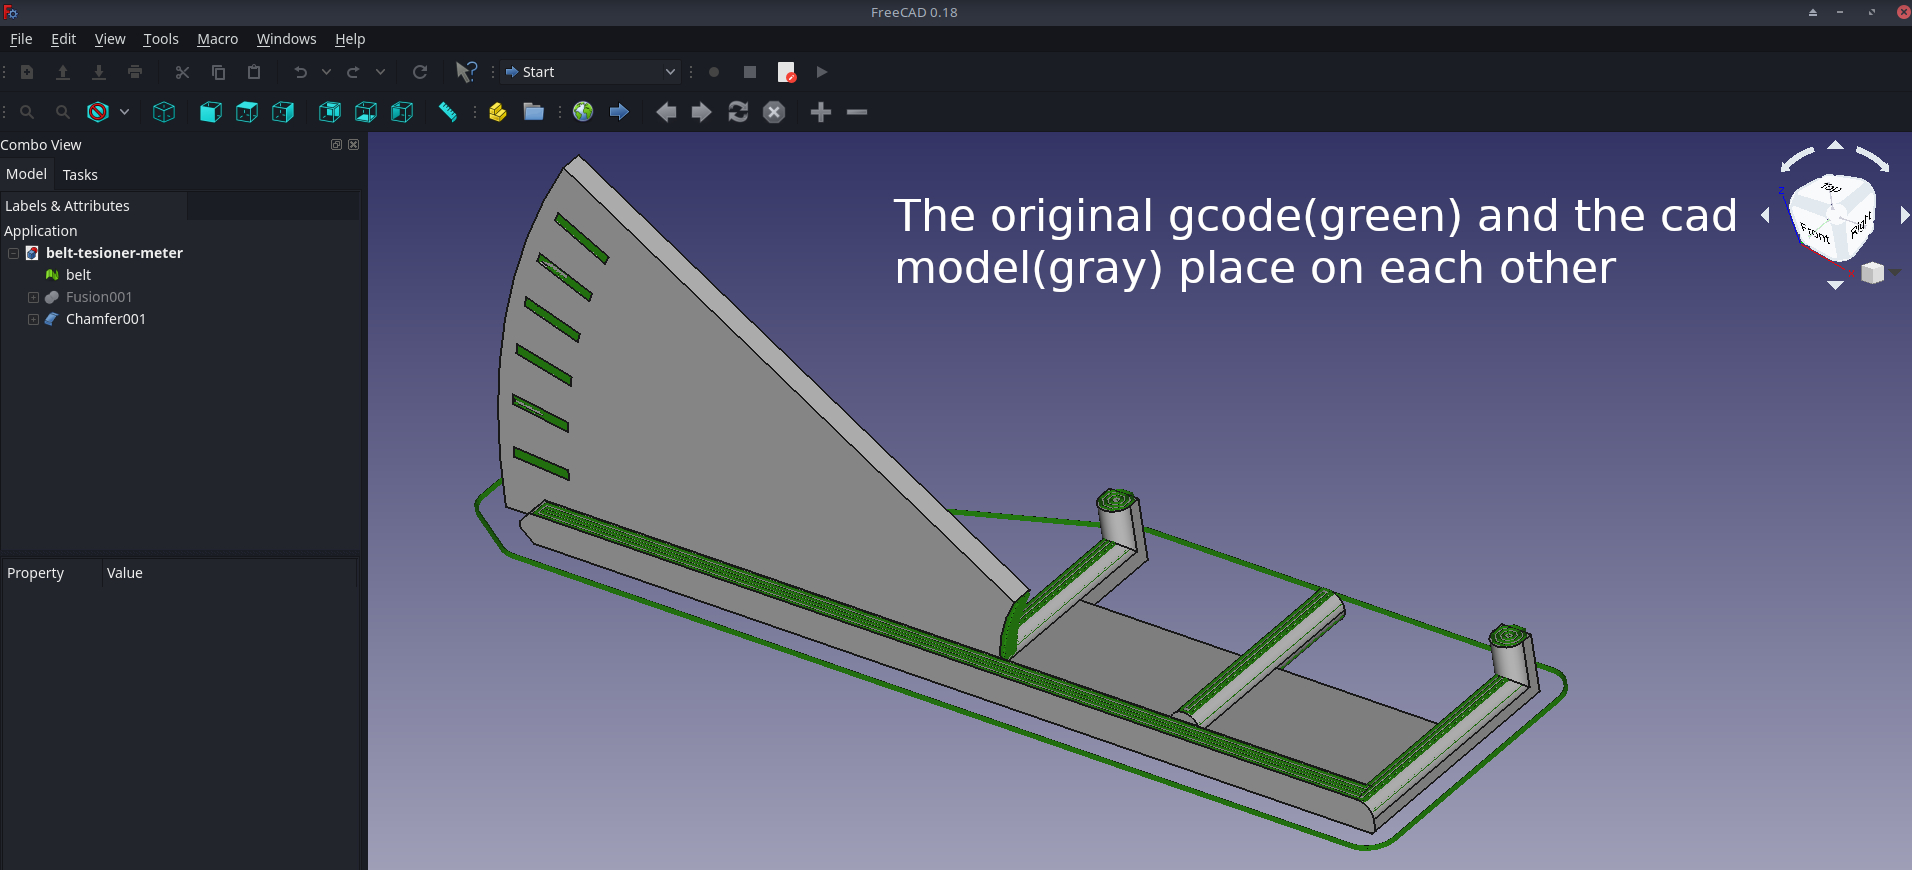Open the Macro menu
The width and height of the screenshot is (1912, 870).
(x=217, y=39)
